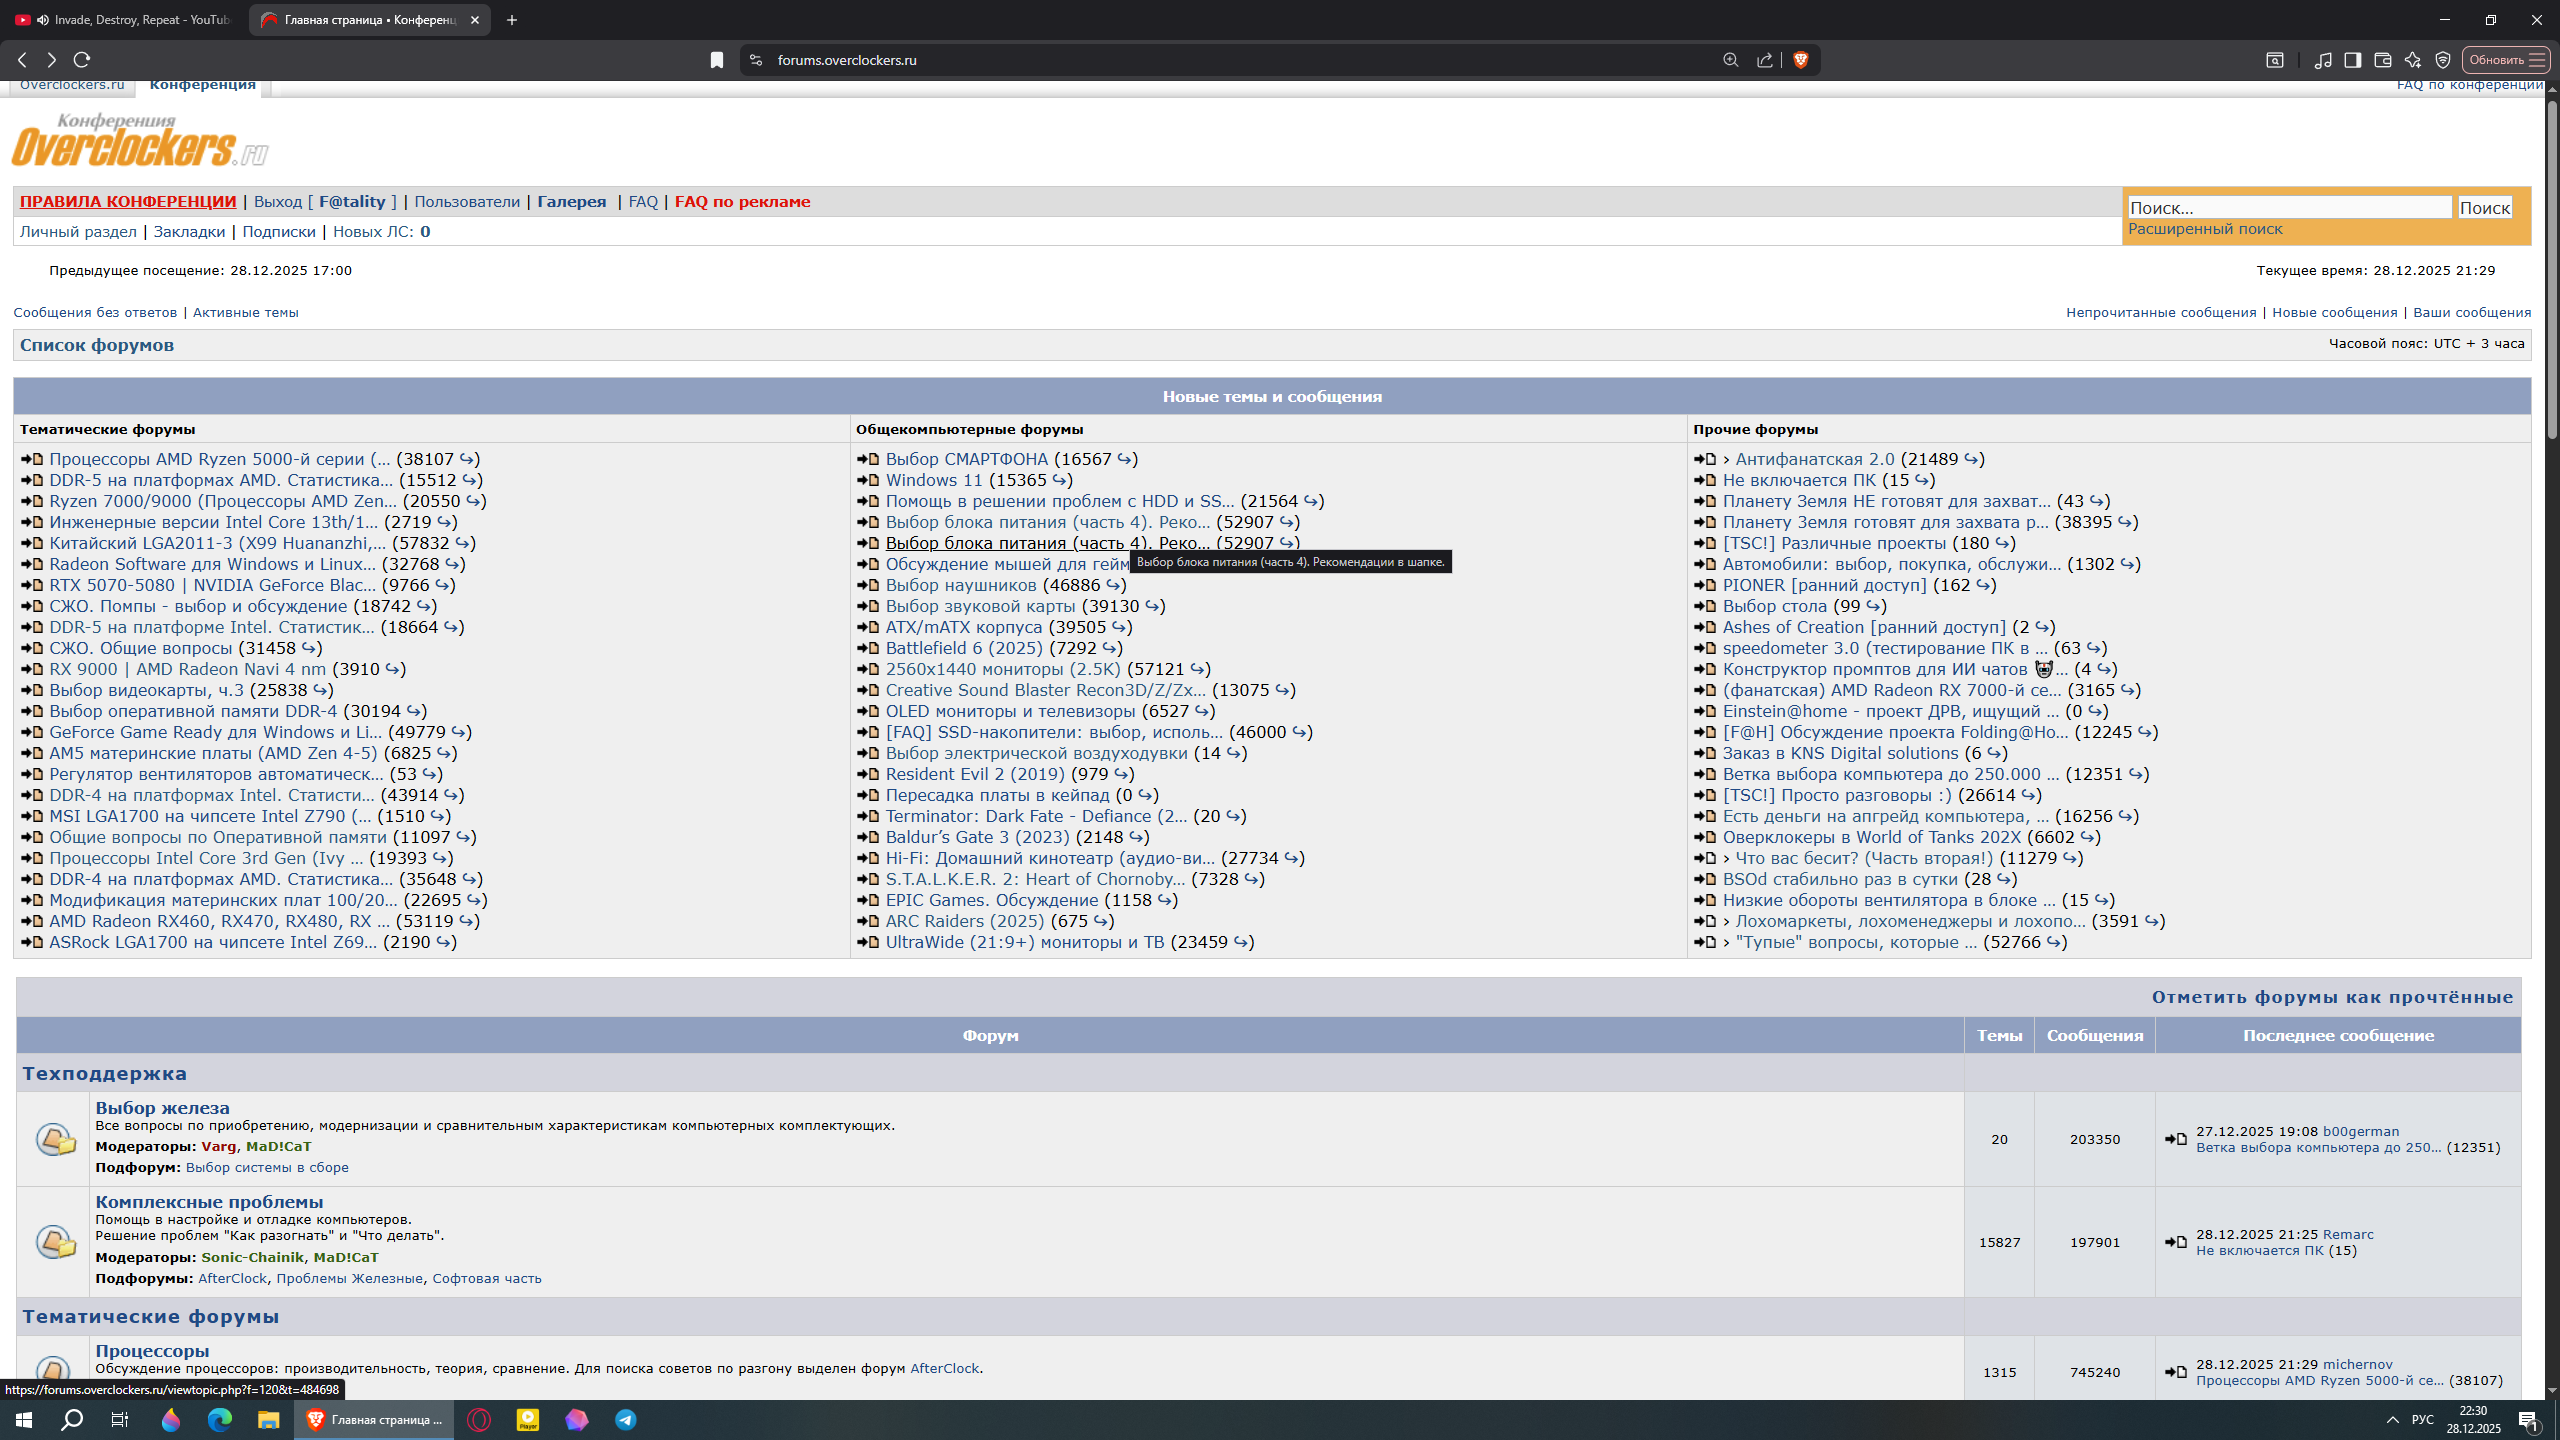Open the Обновить browser menu button
The image size is (2560, 1440).
click(2506, 60)
